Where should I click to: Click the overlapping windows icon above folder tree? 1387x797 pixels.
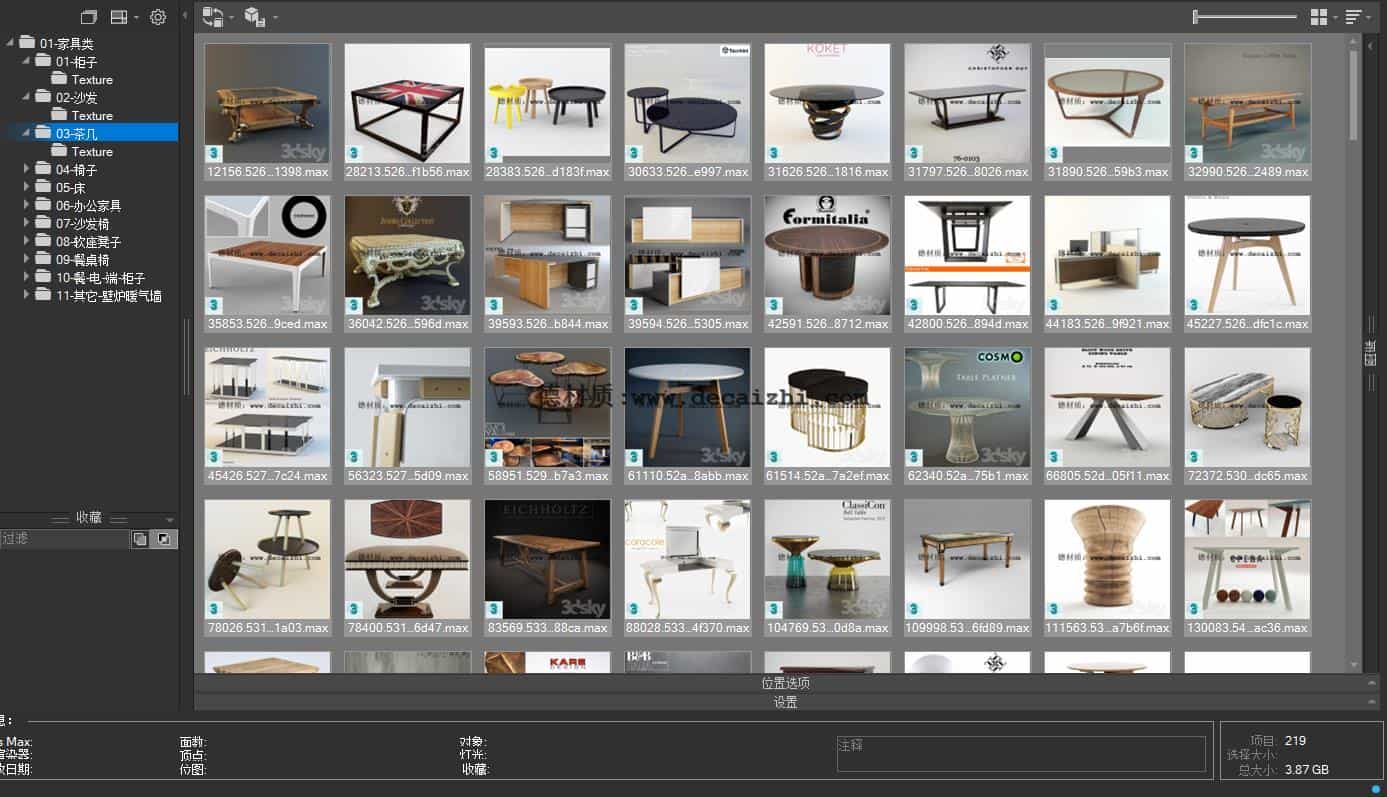pos(89,17)
